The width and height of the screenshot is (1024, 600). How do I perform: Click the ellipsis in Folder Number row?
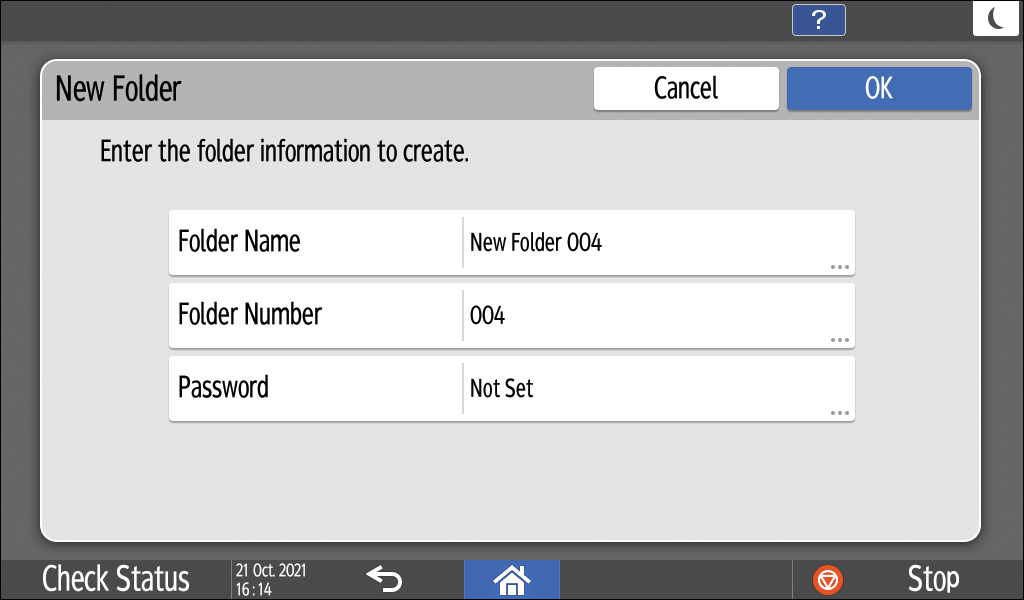point(839,340)
